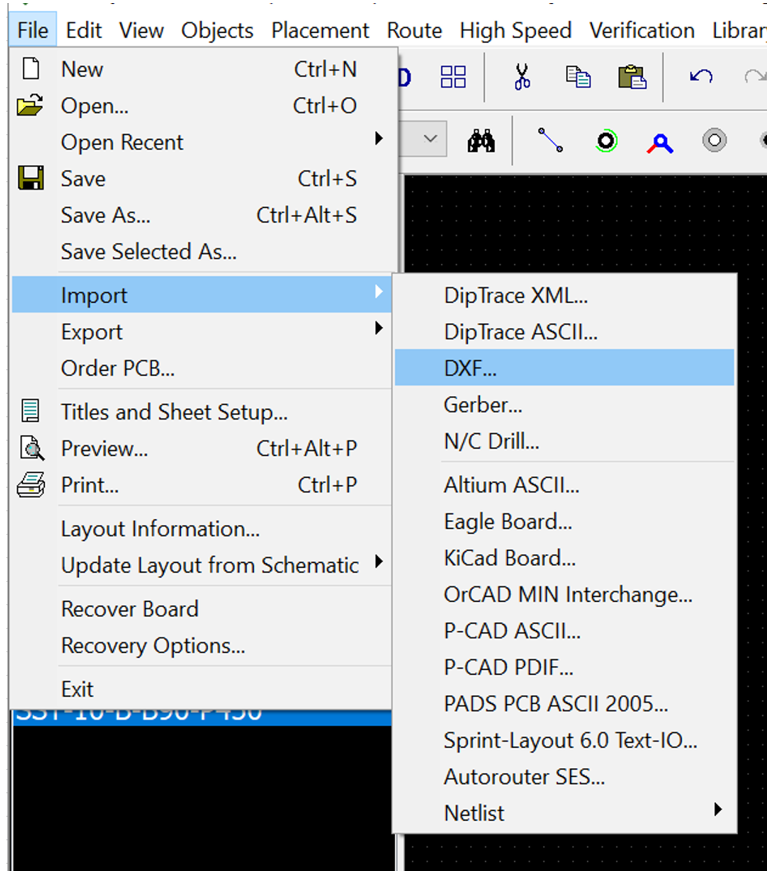Open the High Speed menu
The width and height of the screenshot is (784, 884).
tap(516, 30)
